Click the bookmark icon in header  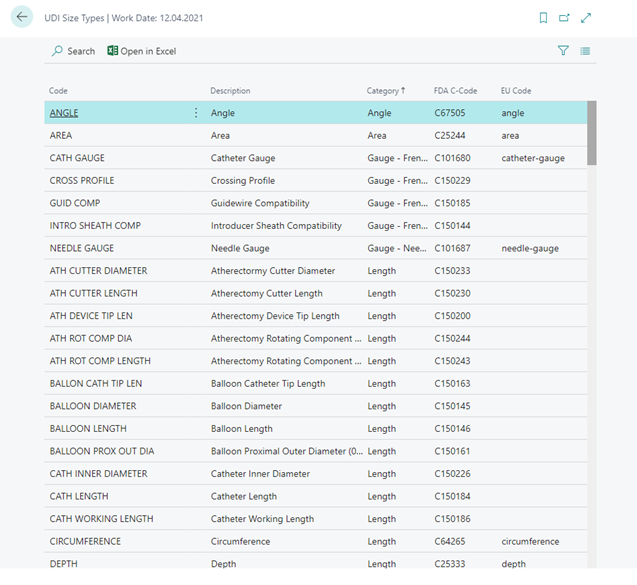pos(543,18)
